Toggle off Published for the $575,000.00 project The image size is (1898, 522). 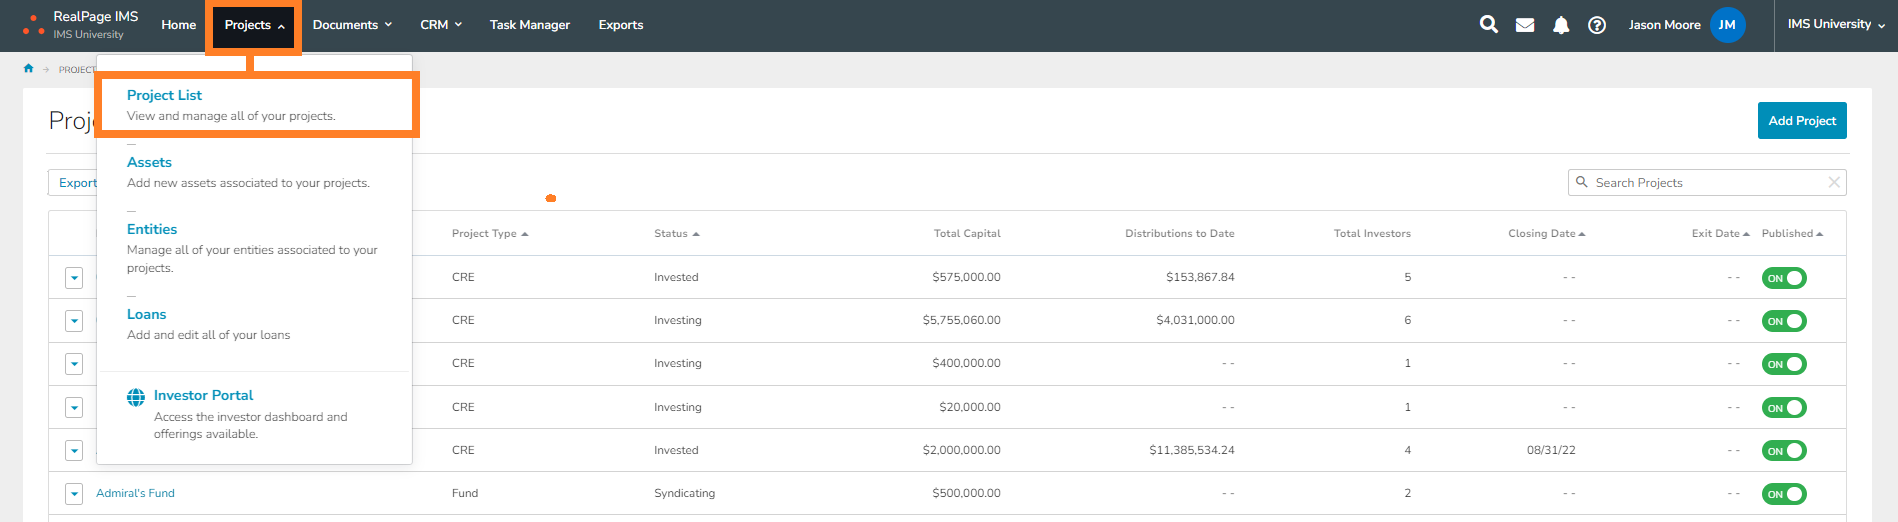point(1783,278)
